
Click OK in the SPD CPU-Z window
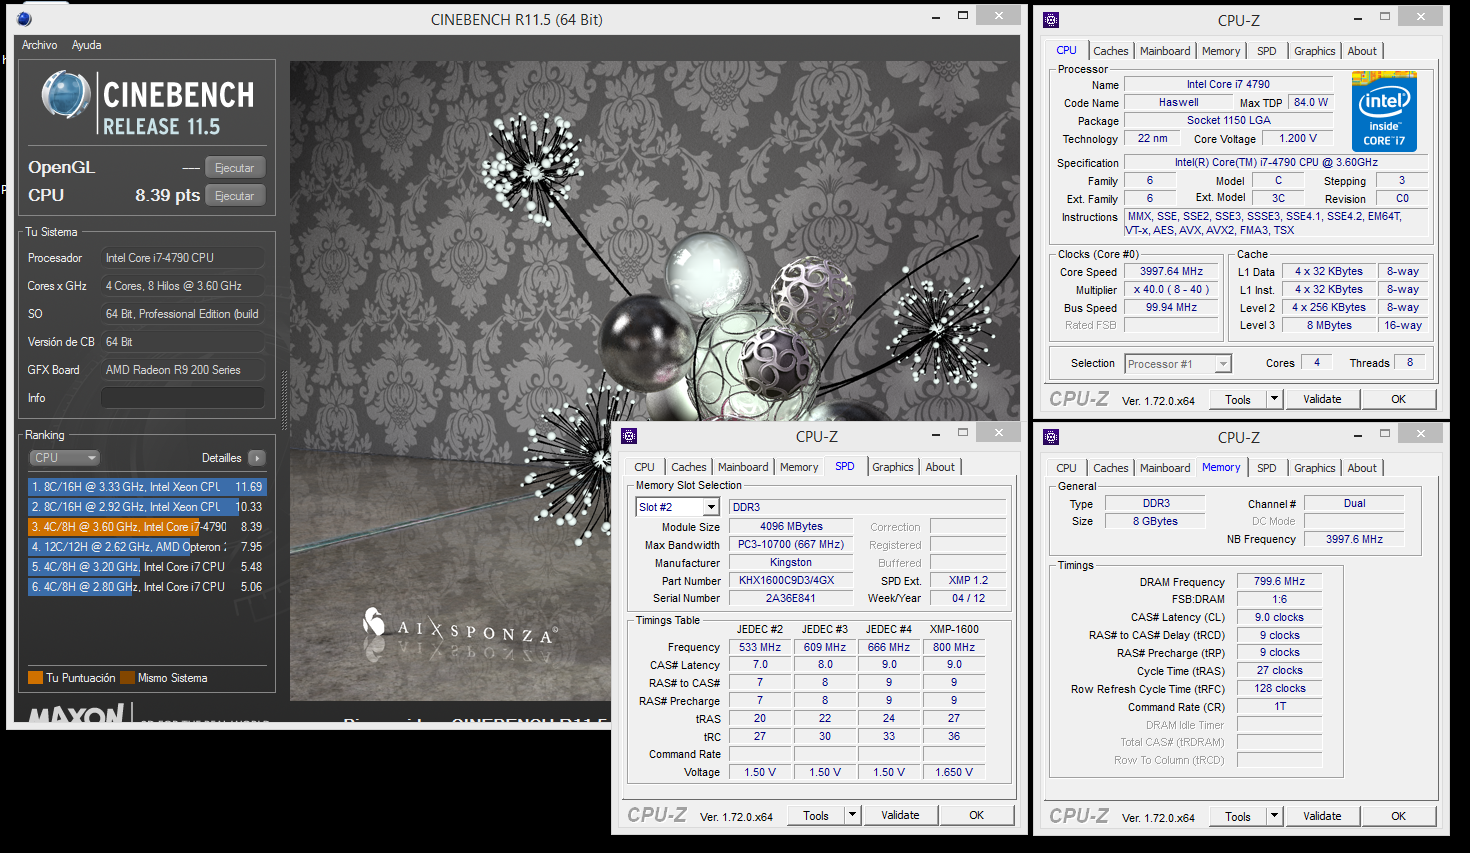coord(977,815)
